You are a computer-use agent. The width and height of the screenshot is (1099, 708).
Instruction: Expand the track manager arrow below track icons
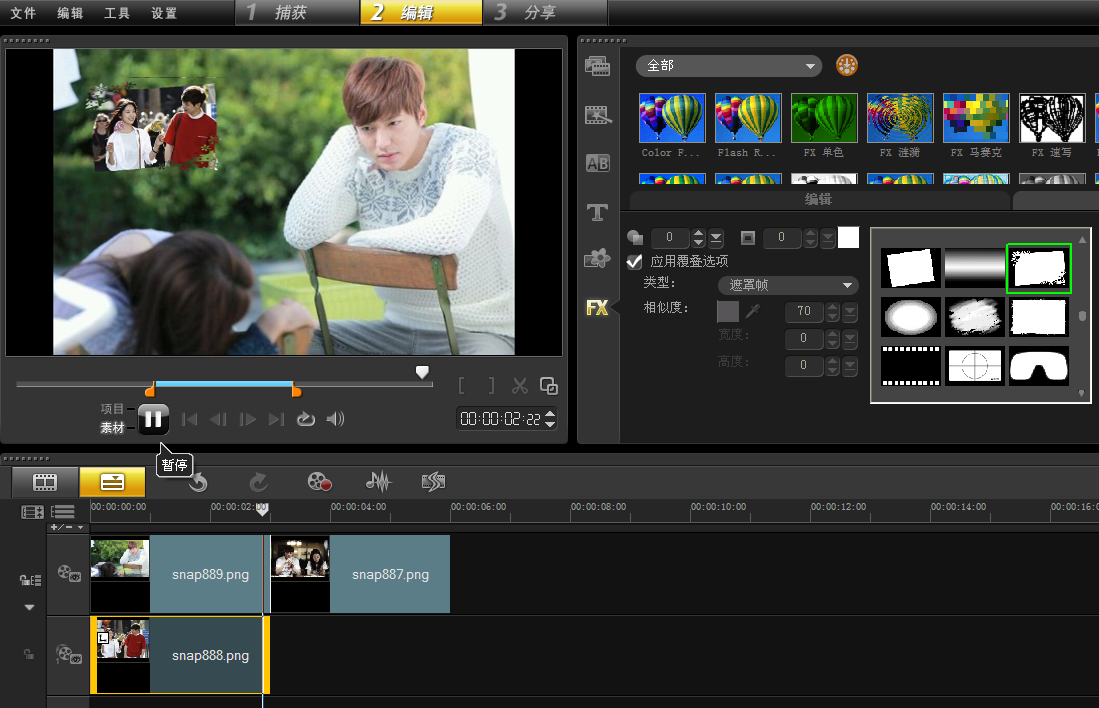coord(29,607)
